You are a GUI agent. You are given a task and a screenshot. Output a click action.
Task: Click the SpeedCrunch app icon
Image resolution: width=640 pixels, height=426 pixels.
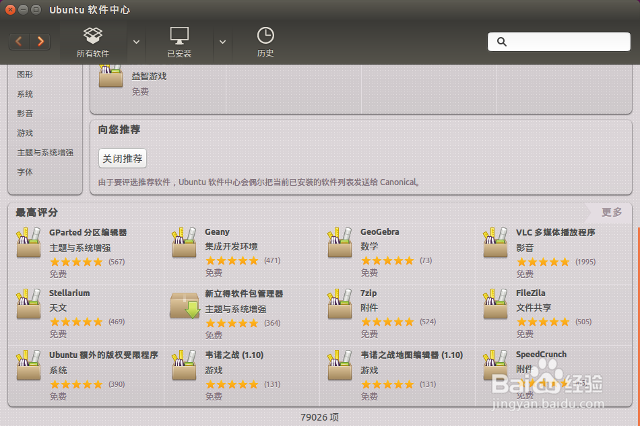495,365
